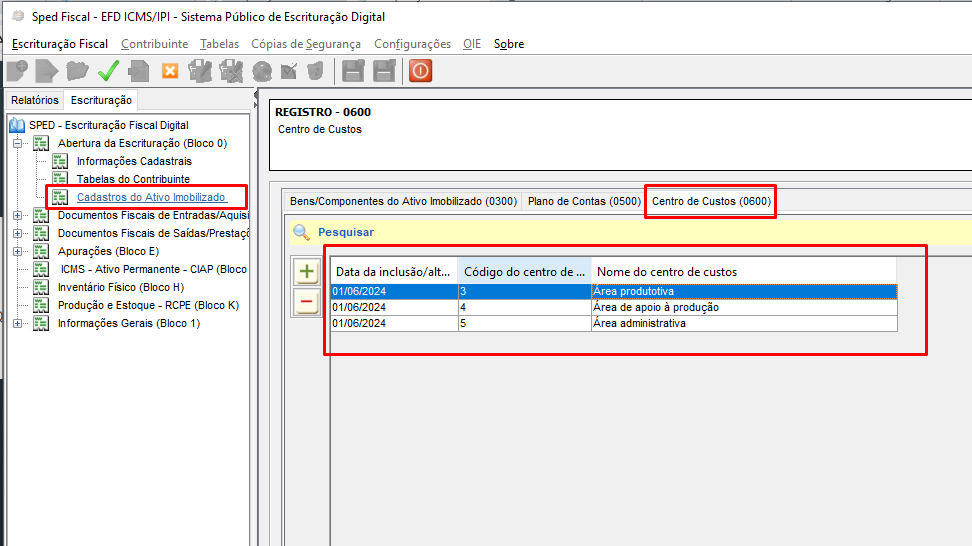Screen dimensions: 972x546
Task: Click the red minus remove record button
Action: tap(307, 301)
